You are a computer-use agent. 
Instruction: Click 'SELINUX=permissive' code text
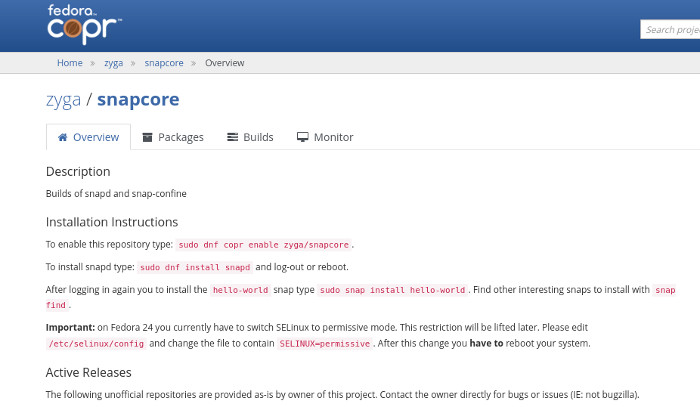click(x=325, y=344)
